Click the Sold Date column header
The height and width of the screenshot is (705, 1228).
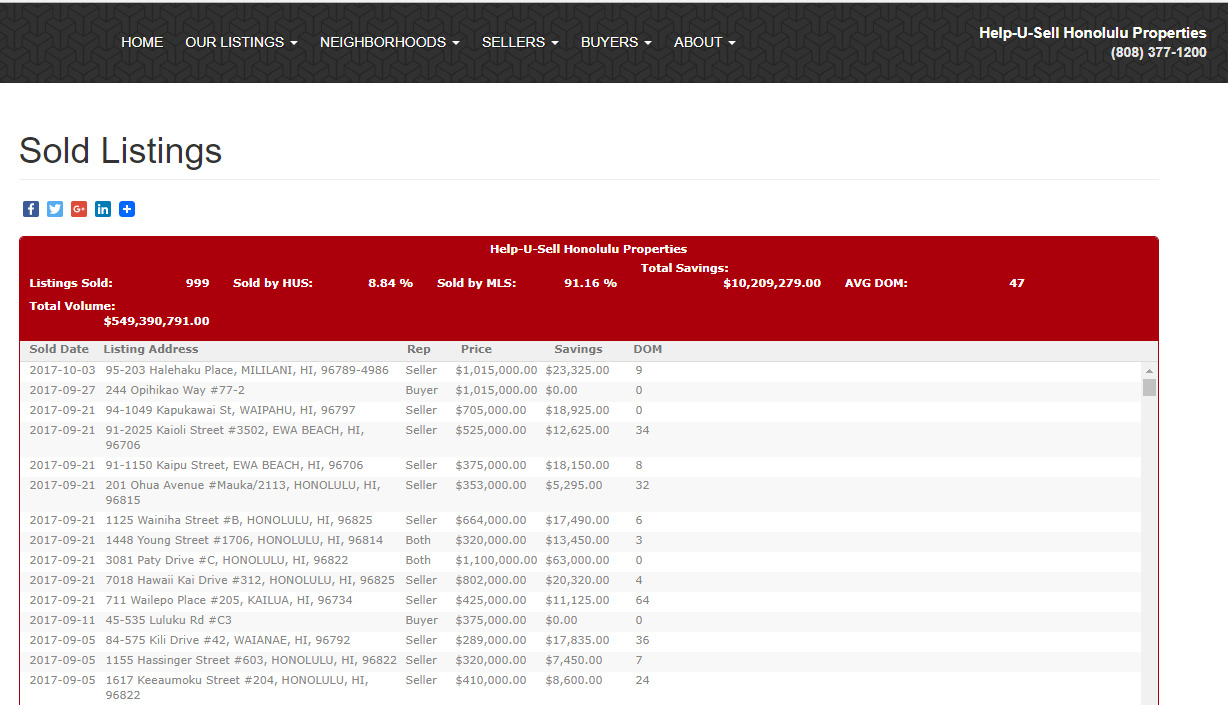click(x=59, y=349)
